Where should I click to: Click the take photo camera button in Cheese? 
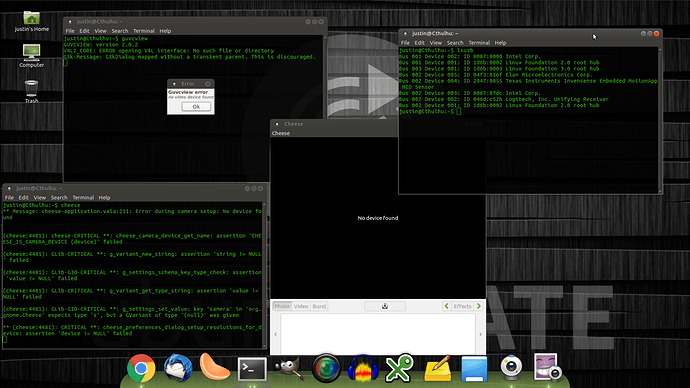[385, 306]
